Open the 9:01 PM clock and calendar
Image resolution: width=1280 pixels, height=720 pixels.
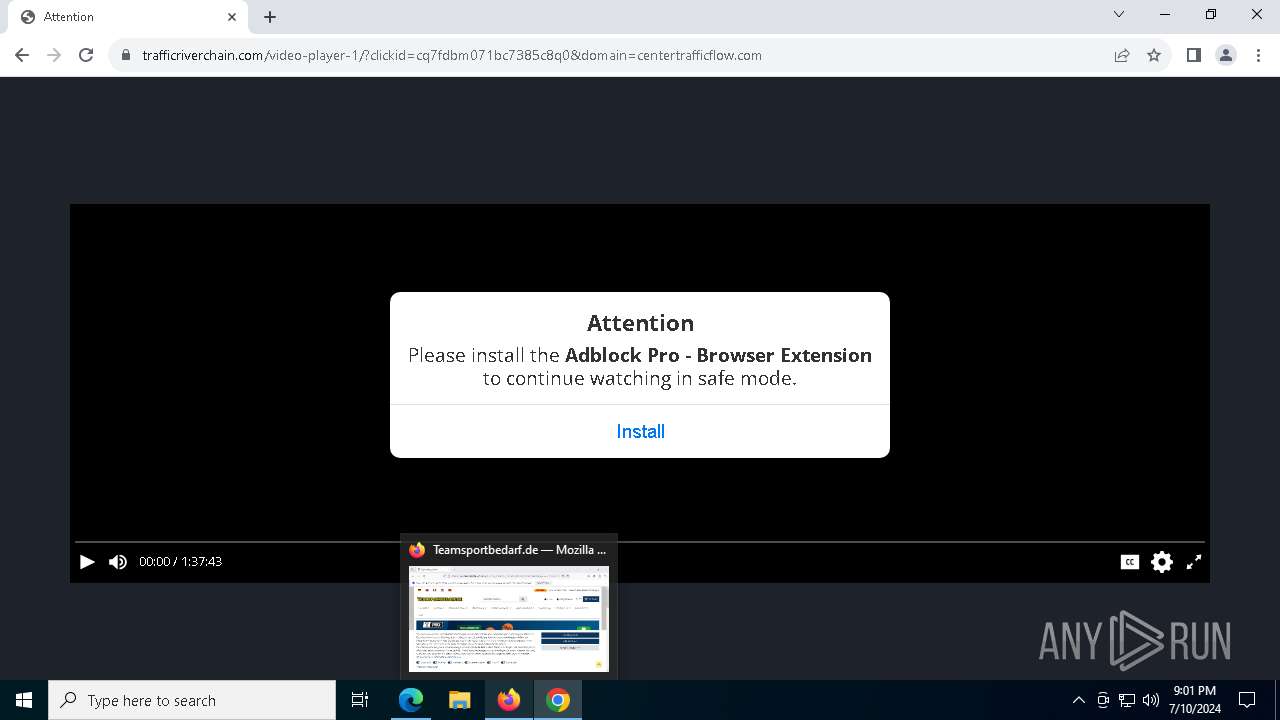1194,700
